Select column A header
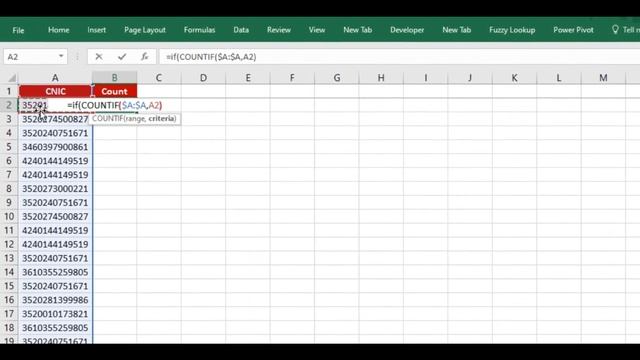 pyautogui.click(x=55, y=78)
